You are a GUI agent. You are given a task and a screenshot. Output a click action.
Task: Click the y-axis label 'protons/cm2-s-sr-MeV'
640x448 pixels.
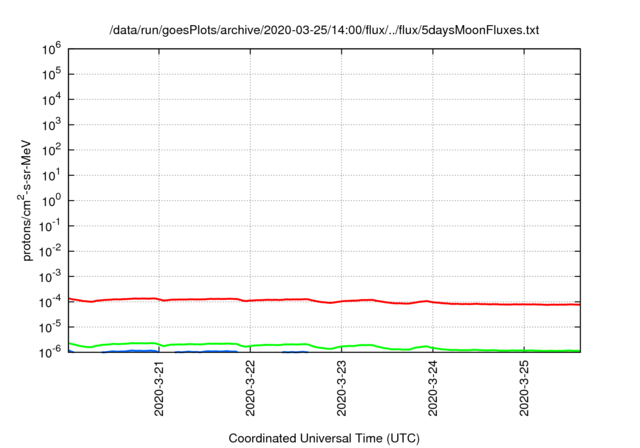click(x=26, y=200)
